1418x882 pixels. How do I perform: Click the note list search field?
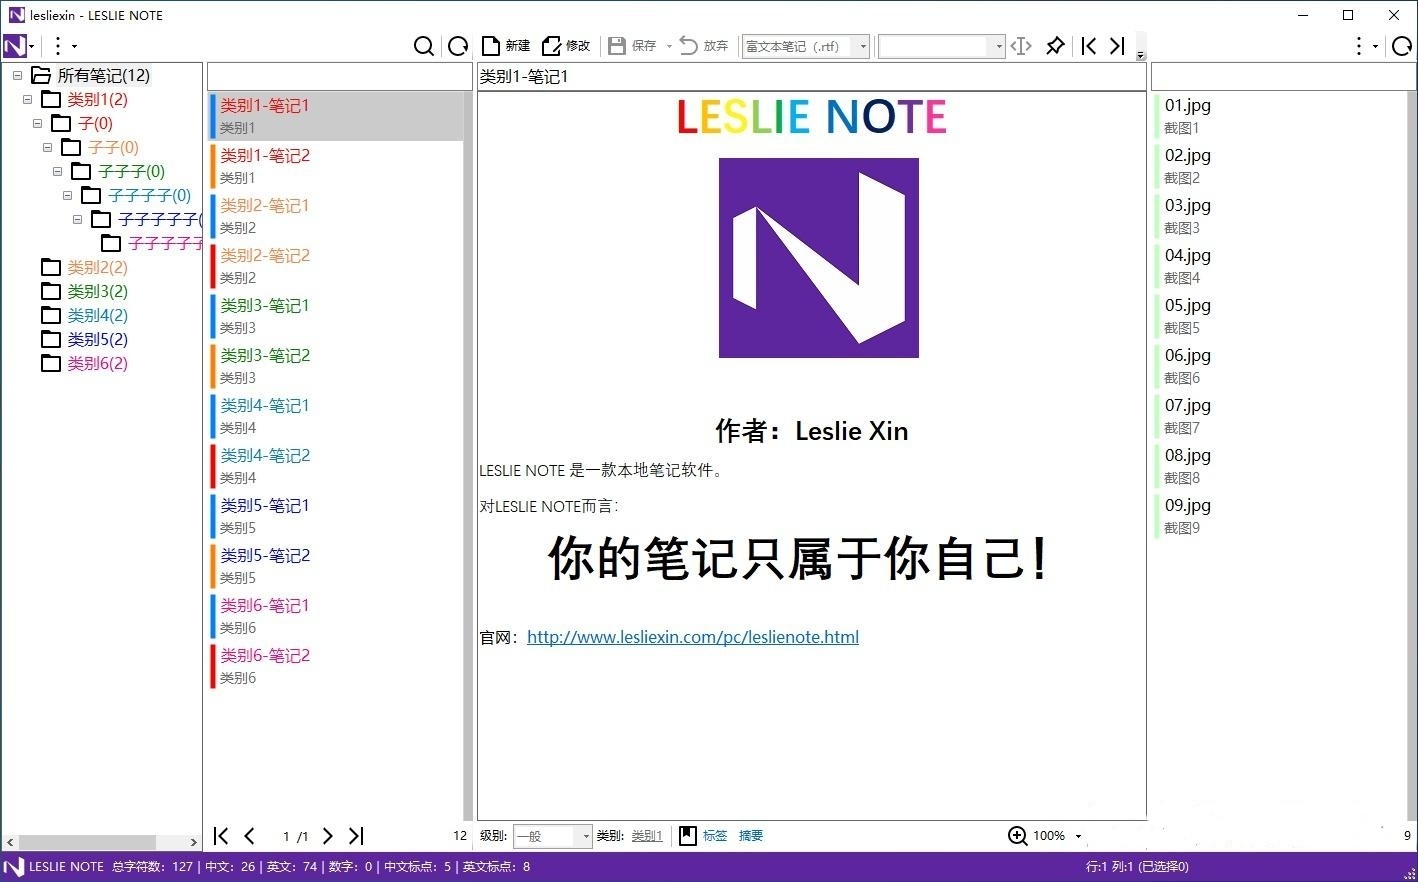[x=339, y=76]
